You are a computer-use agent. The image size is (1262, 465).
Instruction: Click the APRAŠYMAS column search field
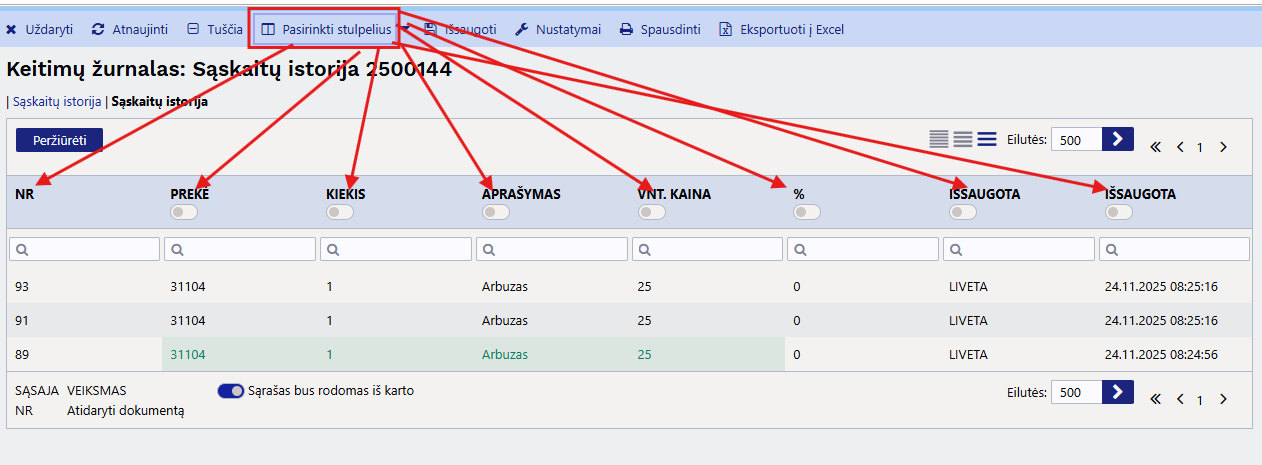553,249
